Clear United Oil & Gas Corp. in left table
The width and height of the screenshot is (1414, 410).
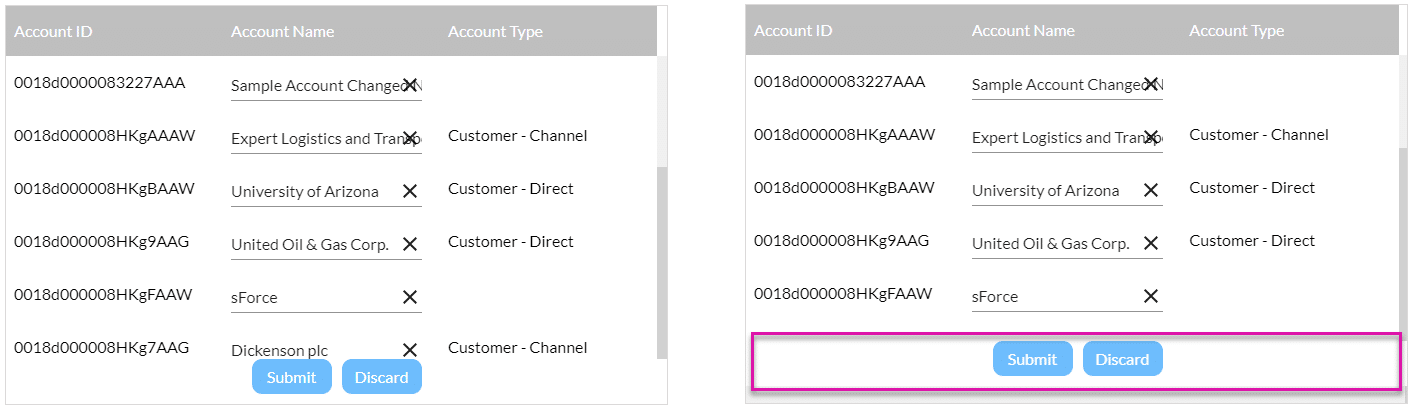coord(410,244)
